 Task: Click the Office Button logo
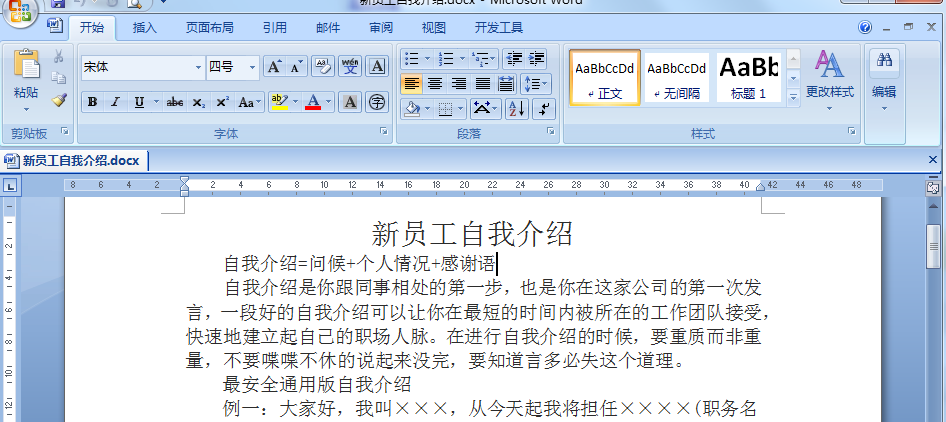pyautogui.click(x=20, y=11)
